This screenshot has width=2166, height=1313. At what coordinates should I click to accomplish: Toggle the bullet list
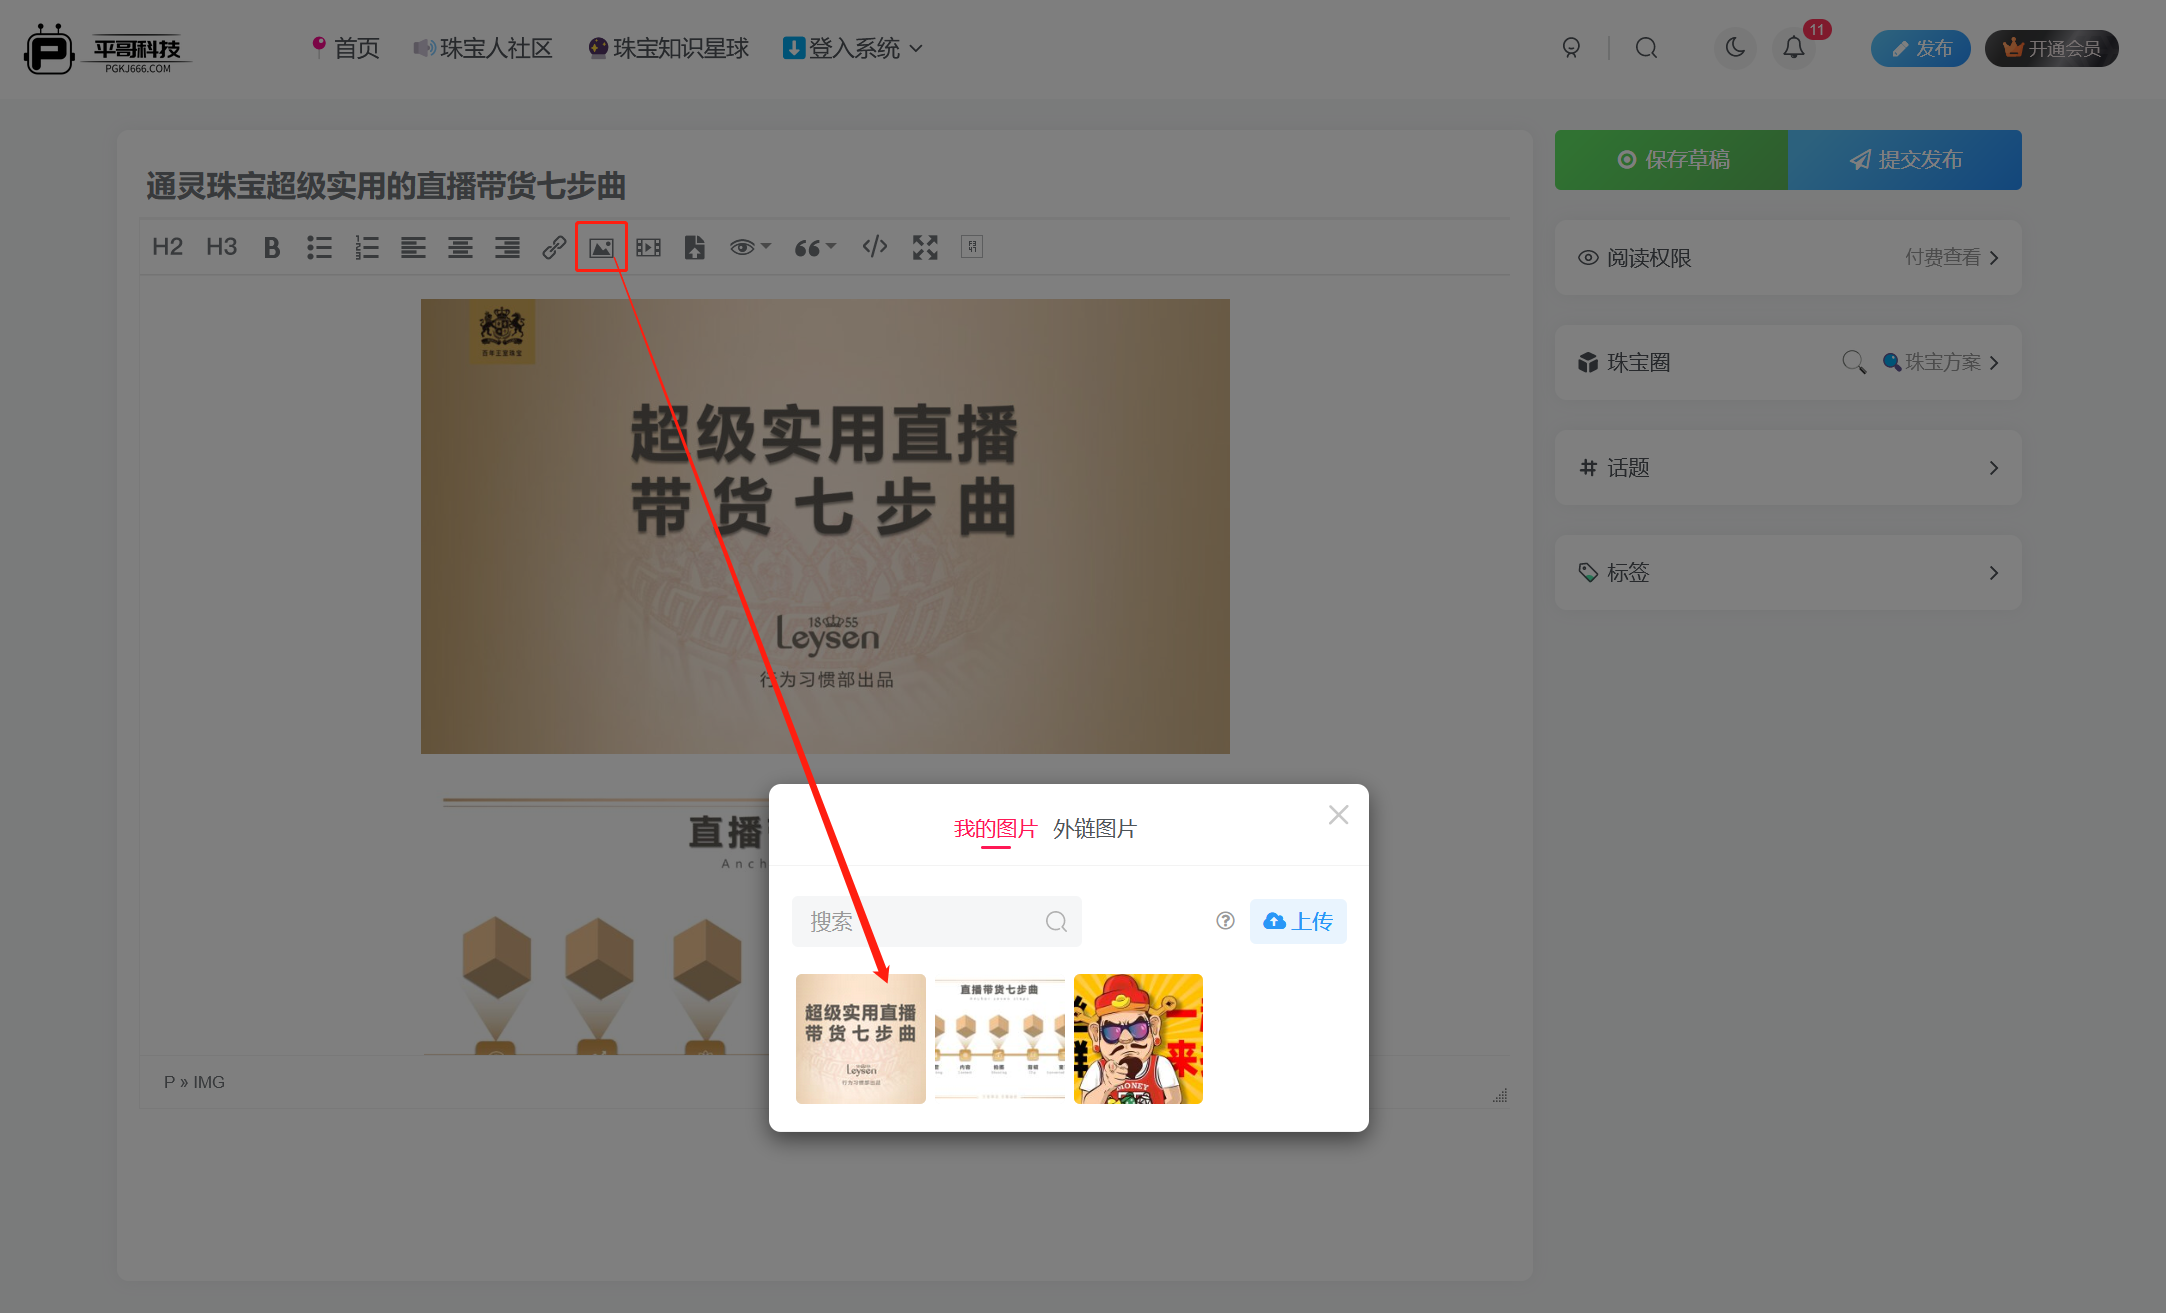[x=319, y=246]
